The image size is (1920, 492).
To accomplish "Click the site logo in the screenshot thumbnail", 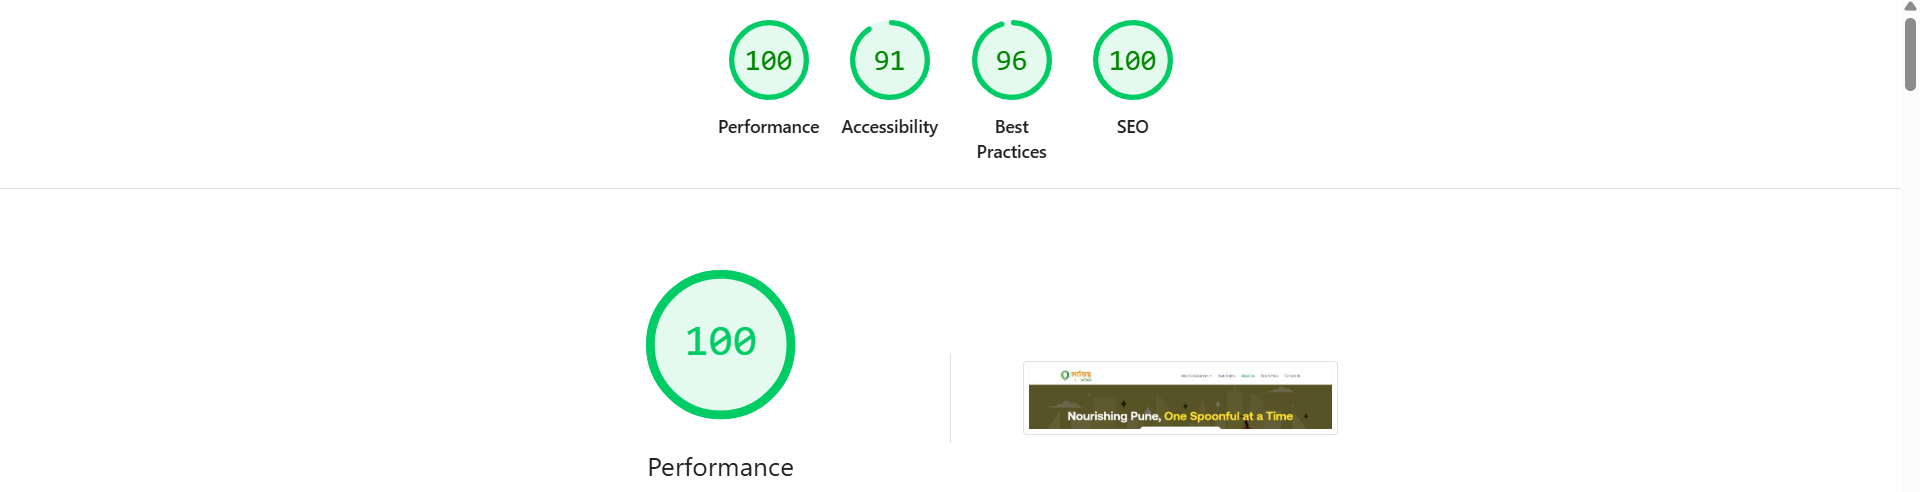I will [x=1076, y=376].
